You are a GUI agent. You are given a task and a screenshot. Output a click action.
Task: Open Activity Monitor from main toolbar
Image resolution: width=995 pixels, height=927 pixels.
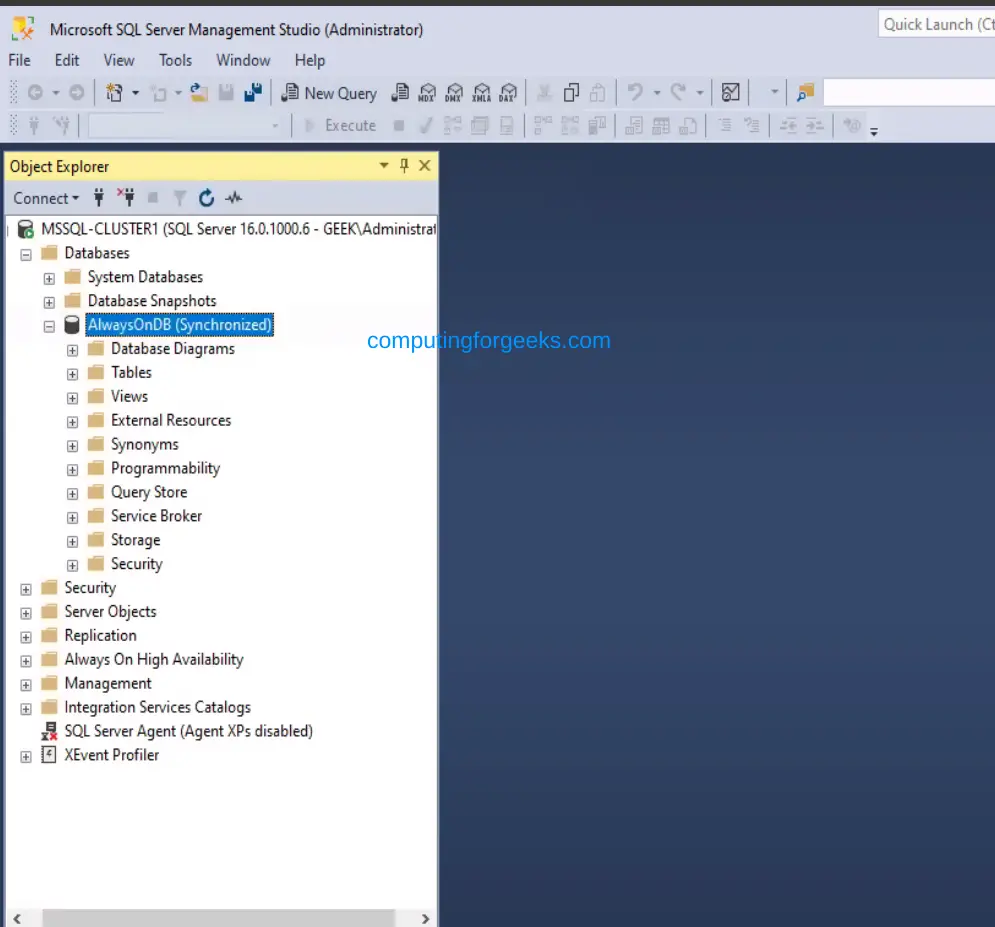click(x=730, y=93)
